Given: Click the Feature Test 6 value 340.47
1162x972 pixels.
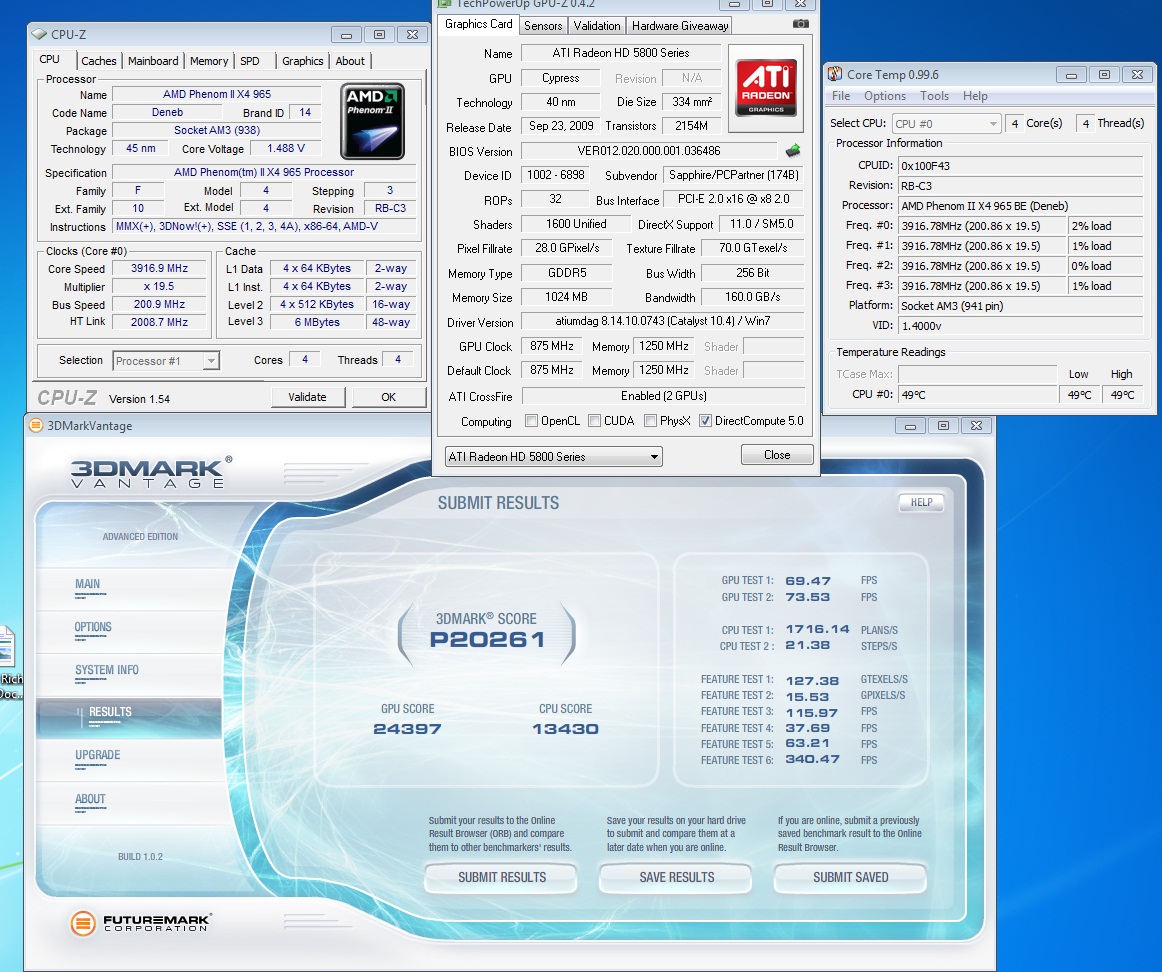Looking at the screenshot, I should pyautogui.click(x=812, y=759).
